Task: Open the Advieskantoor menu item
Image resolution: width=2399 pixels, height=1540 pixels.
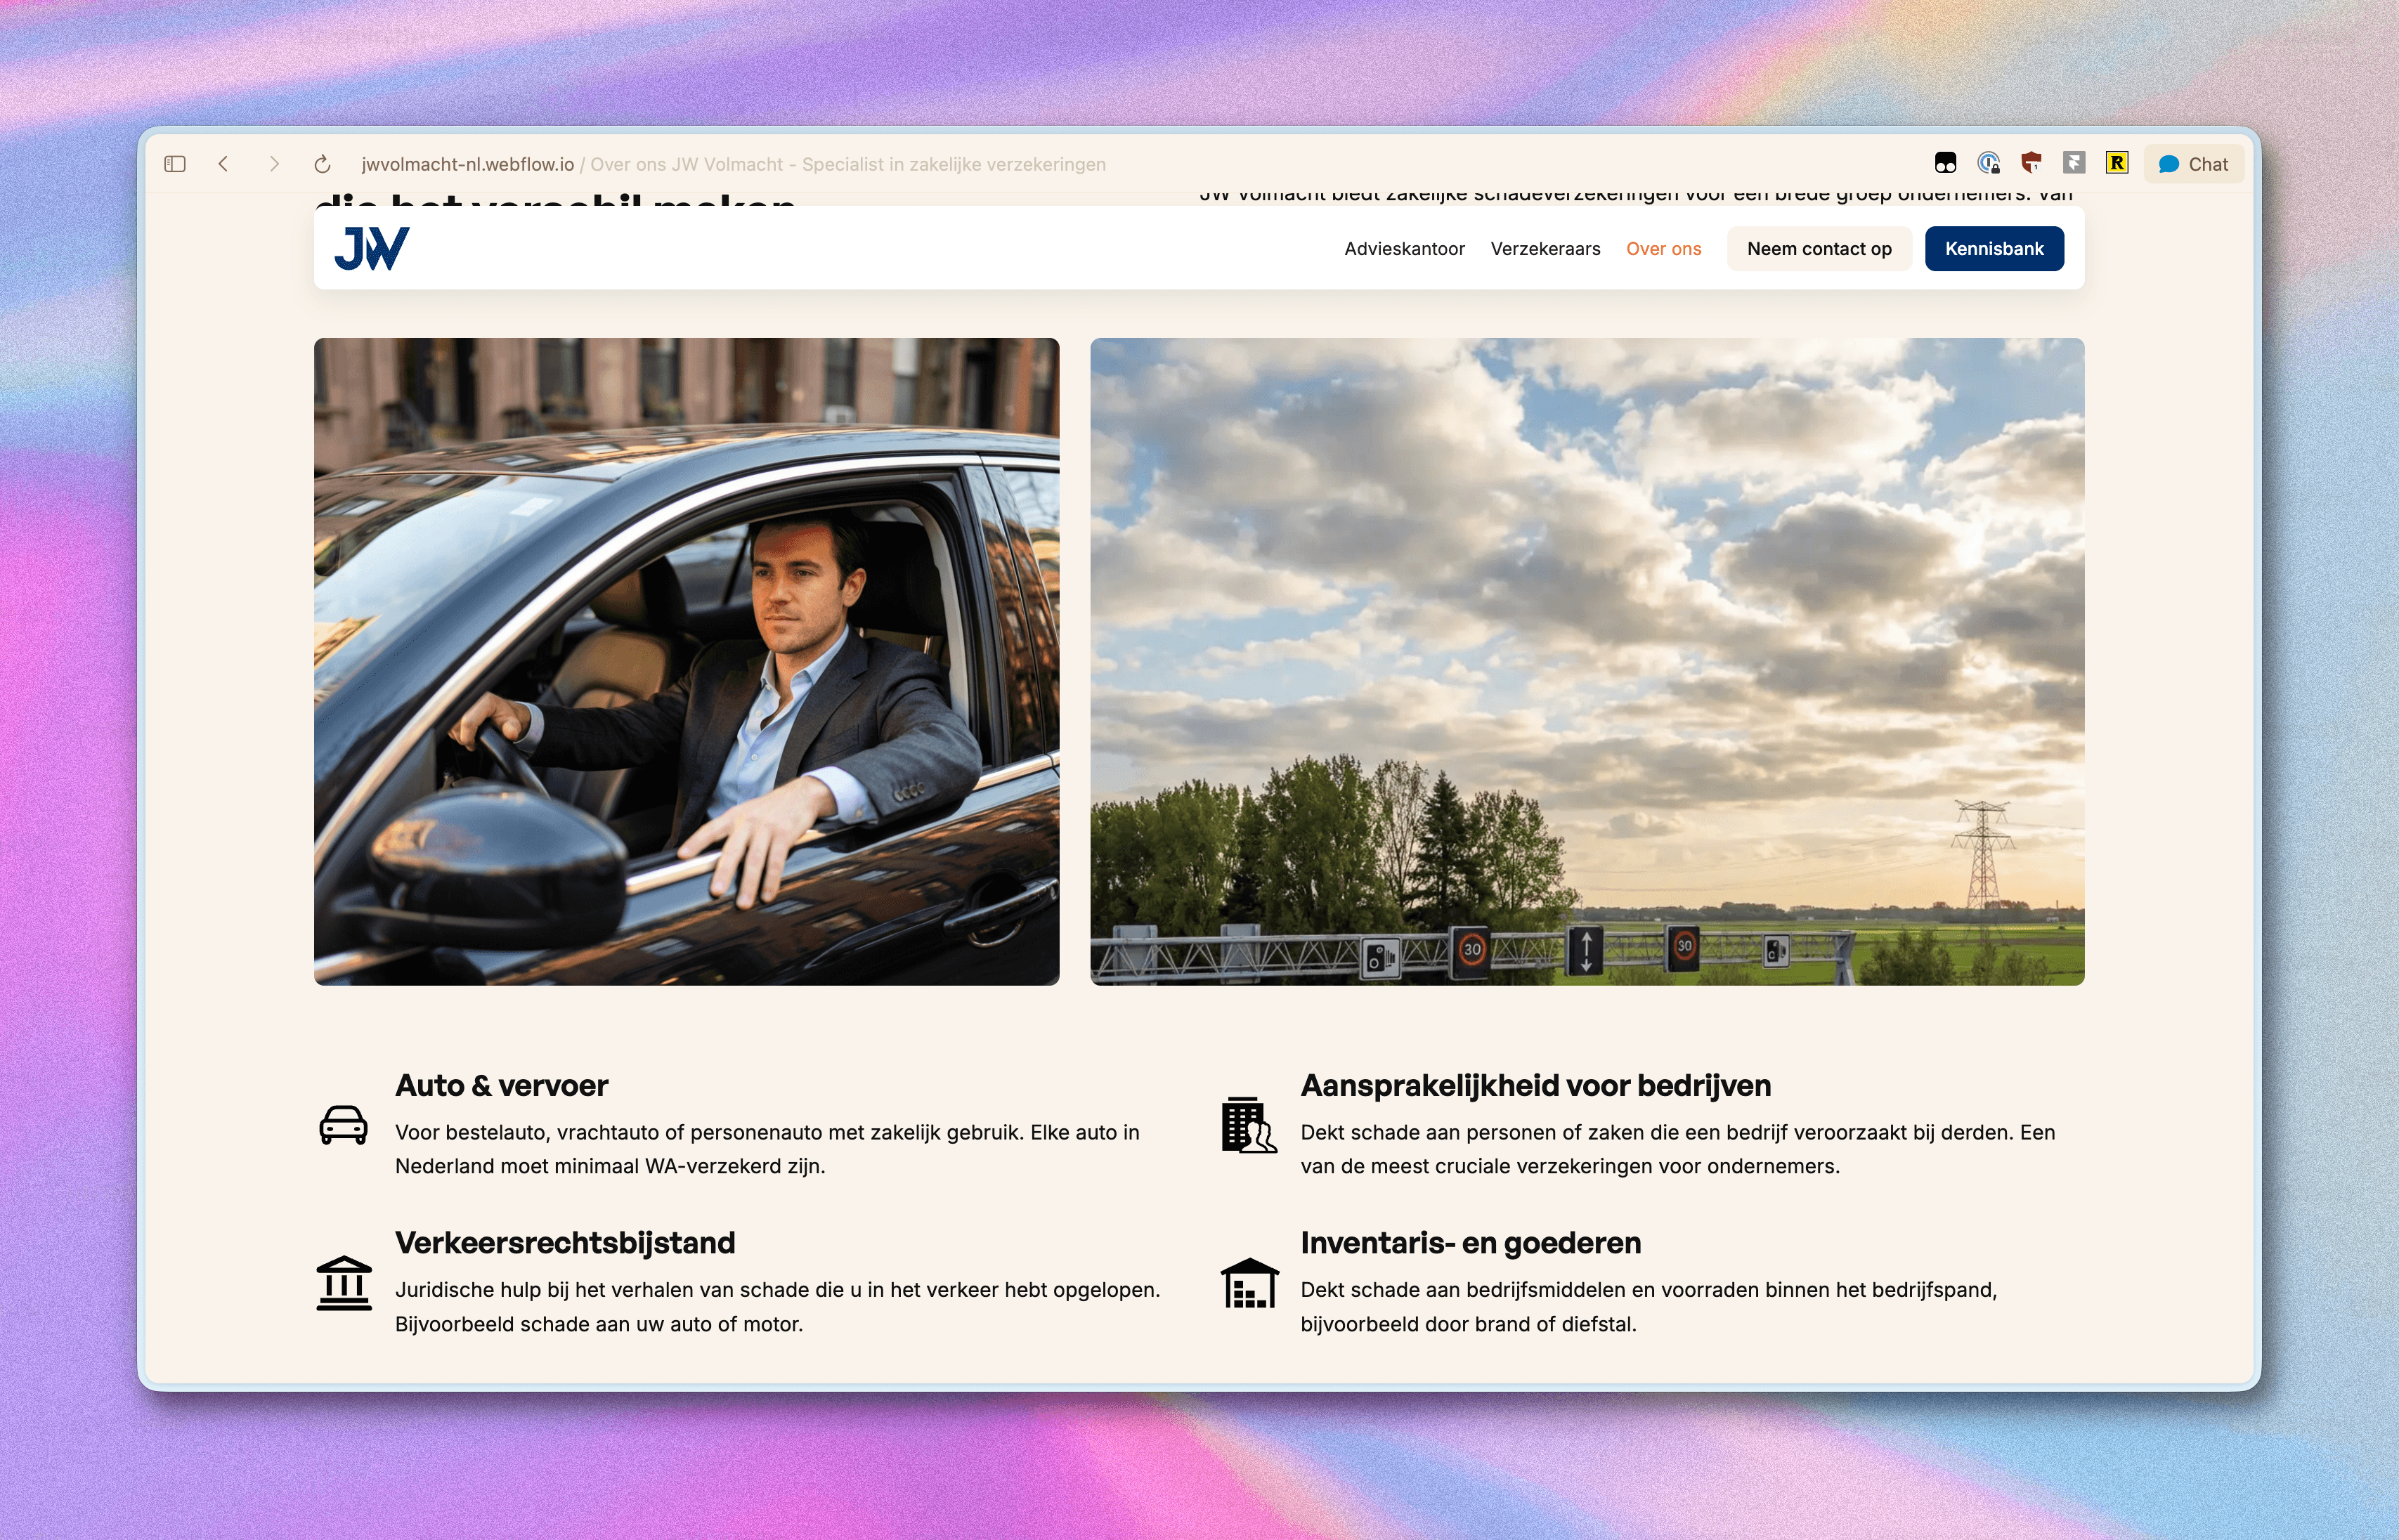Action: [1404, 249]
